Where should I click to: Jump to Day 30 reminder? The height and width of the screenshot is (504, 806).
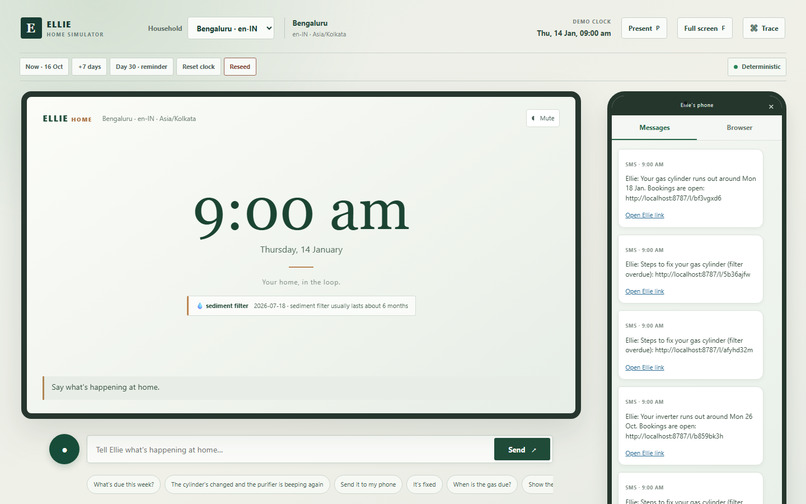[x=141, y=67]
